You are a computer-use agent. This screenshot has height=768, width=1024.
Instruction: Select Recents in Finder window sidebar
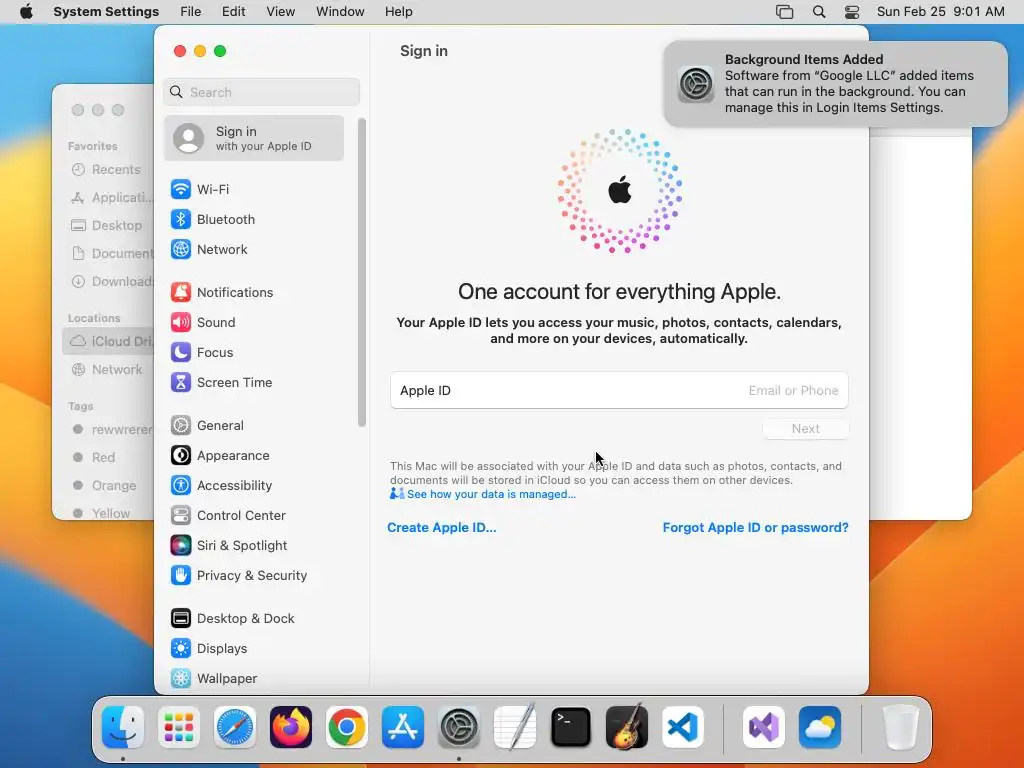(x=108, y=170)
